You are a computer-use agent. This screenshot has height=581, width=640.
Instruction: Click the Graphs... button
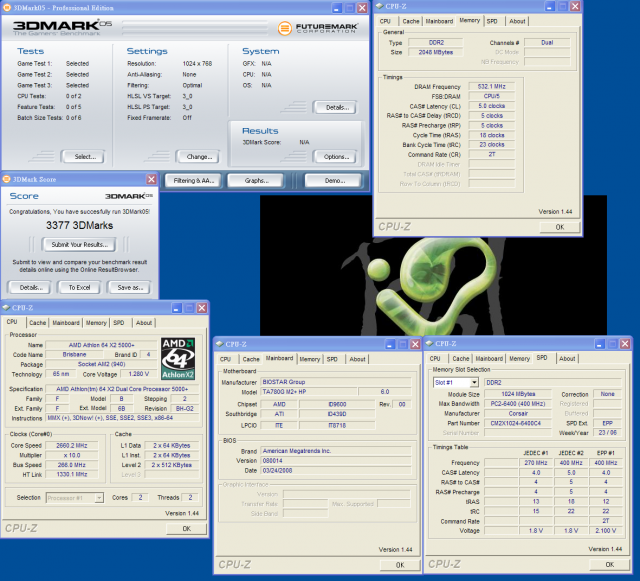pyautogui.click(x=256, y=180)
